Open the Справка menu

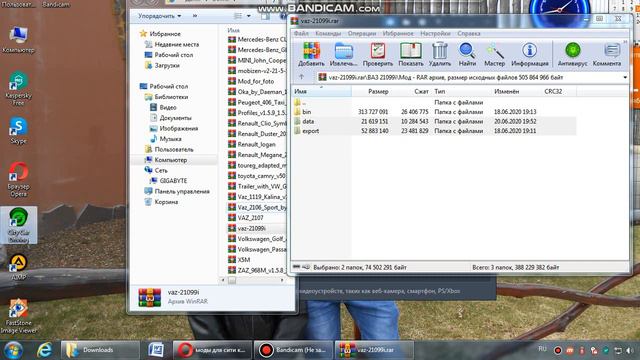pyautogui.click(x=469, y=33)
